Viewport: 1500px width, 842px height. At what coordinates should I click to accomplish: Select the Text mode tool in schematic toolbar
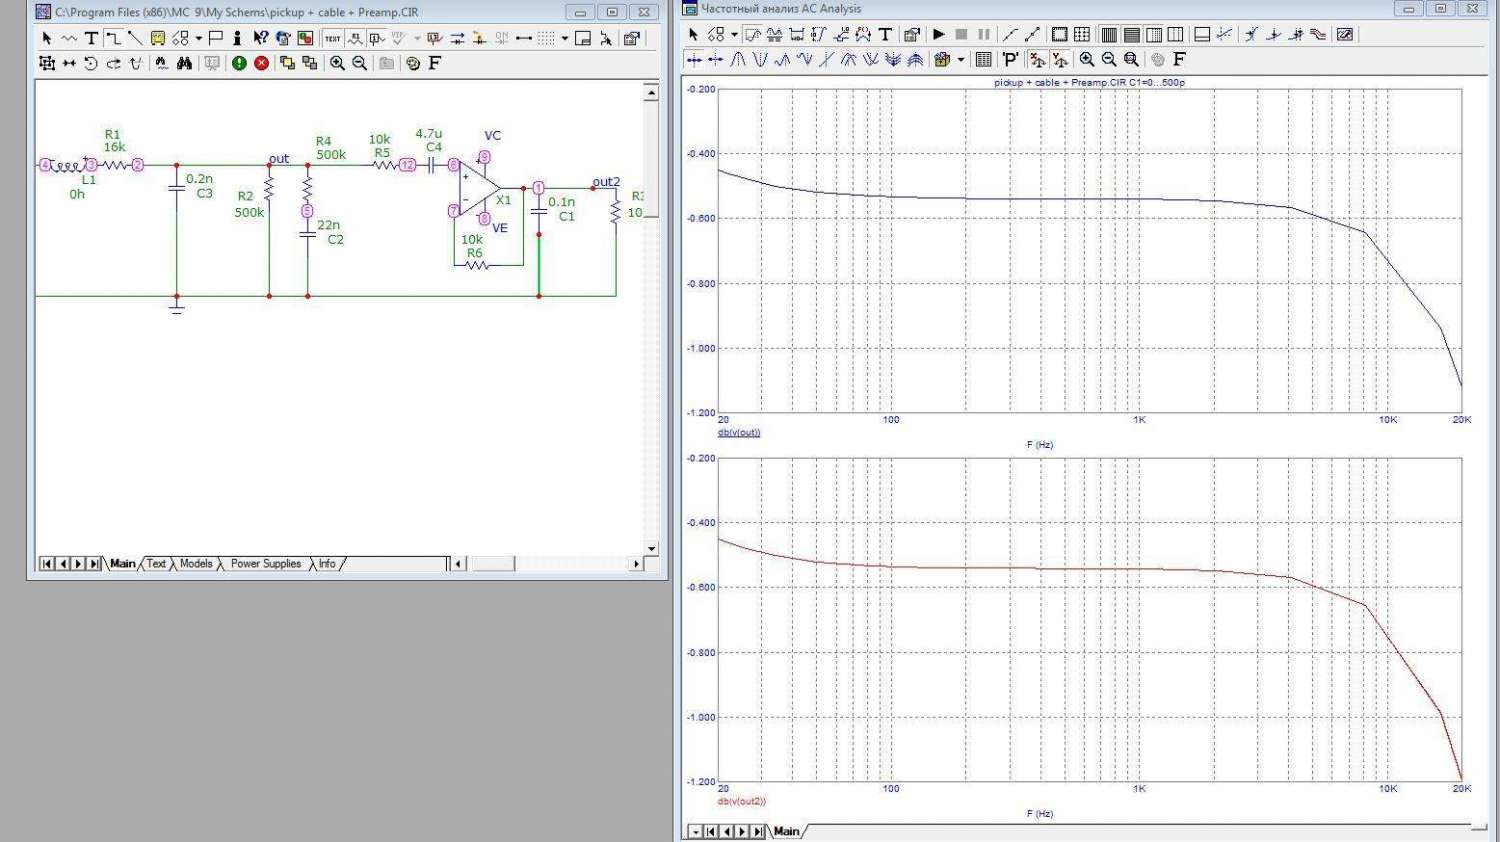[91, 38]
